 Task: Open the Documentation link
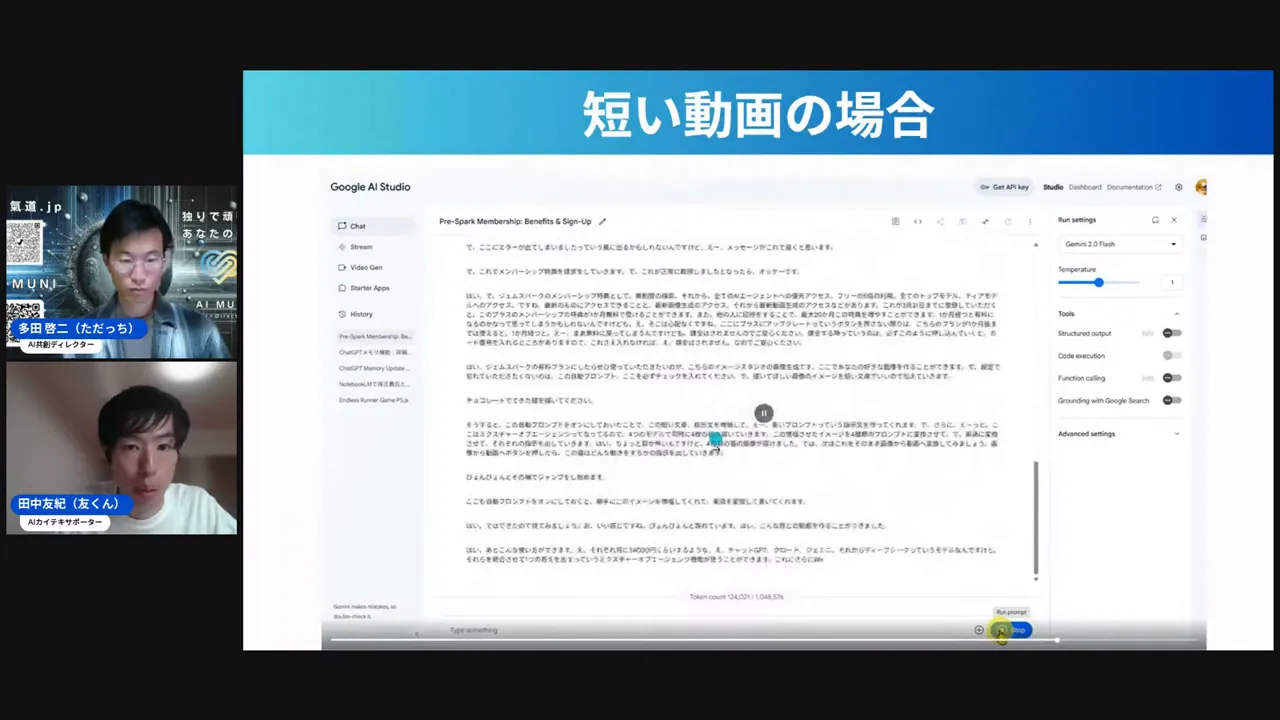(x=1128, y=187)
